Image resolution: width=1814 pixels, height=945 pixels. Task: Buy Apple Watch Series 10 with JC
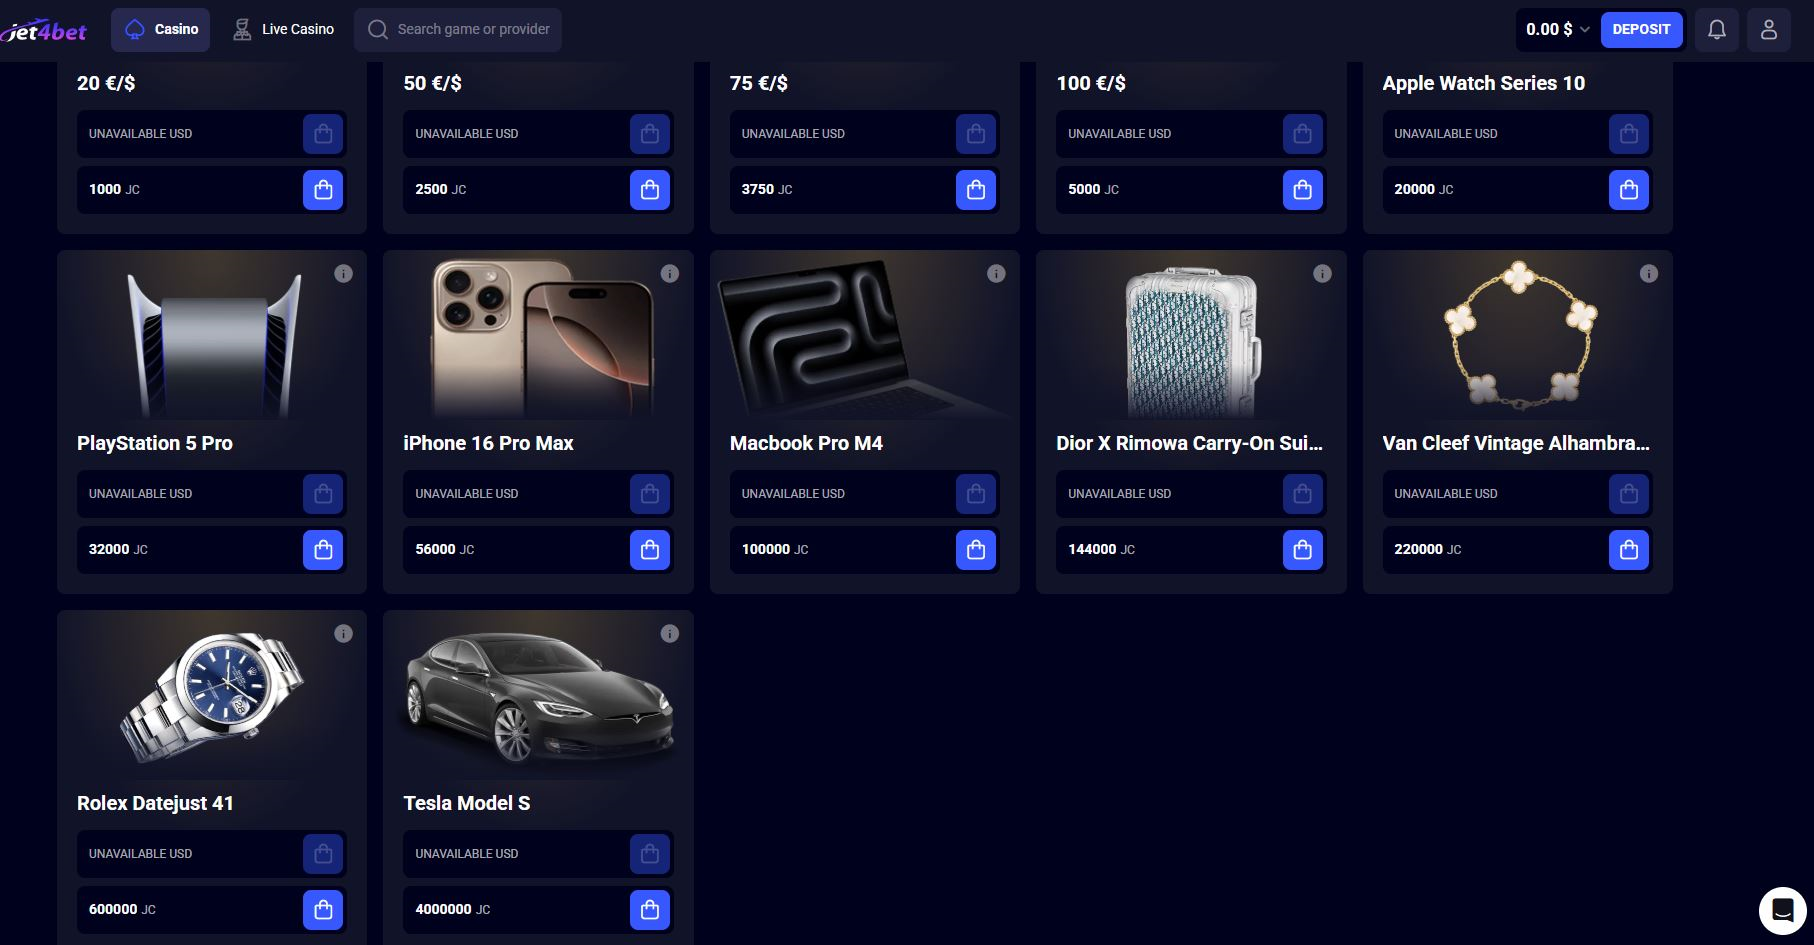click(1628, 190)
